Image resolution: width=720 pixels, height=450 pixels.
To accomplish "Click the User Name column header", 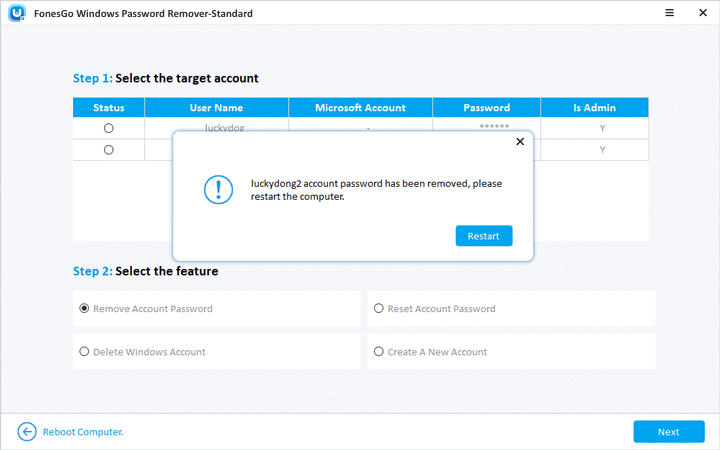I will (x=216, y=107).
